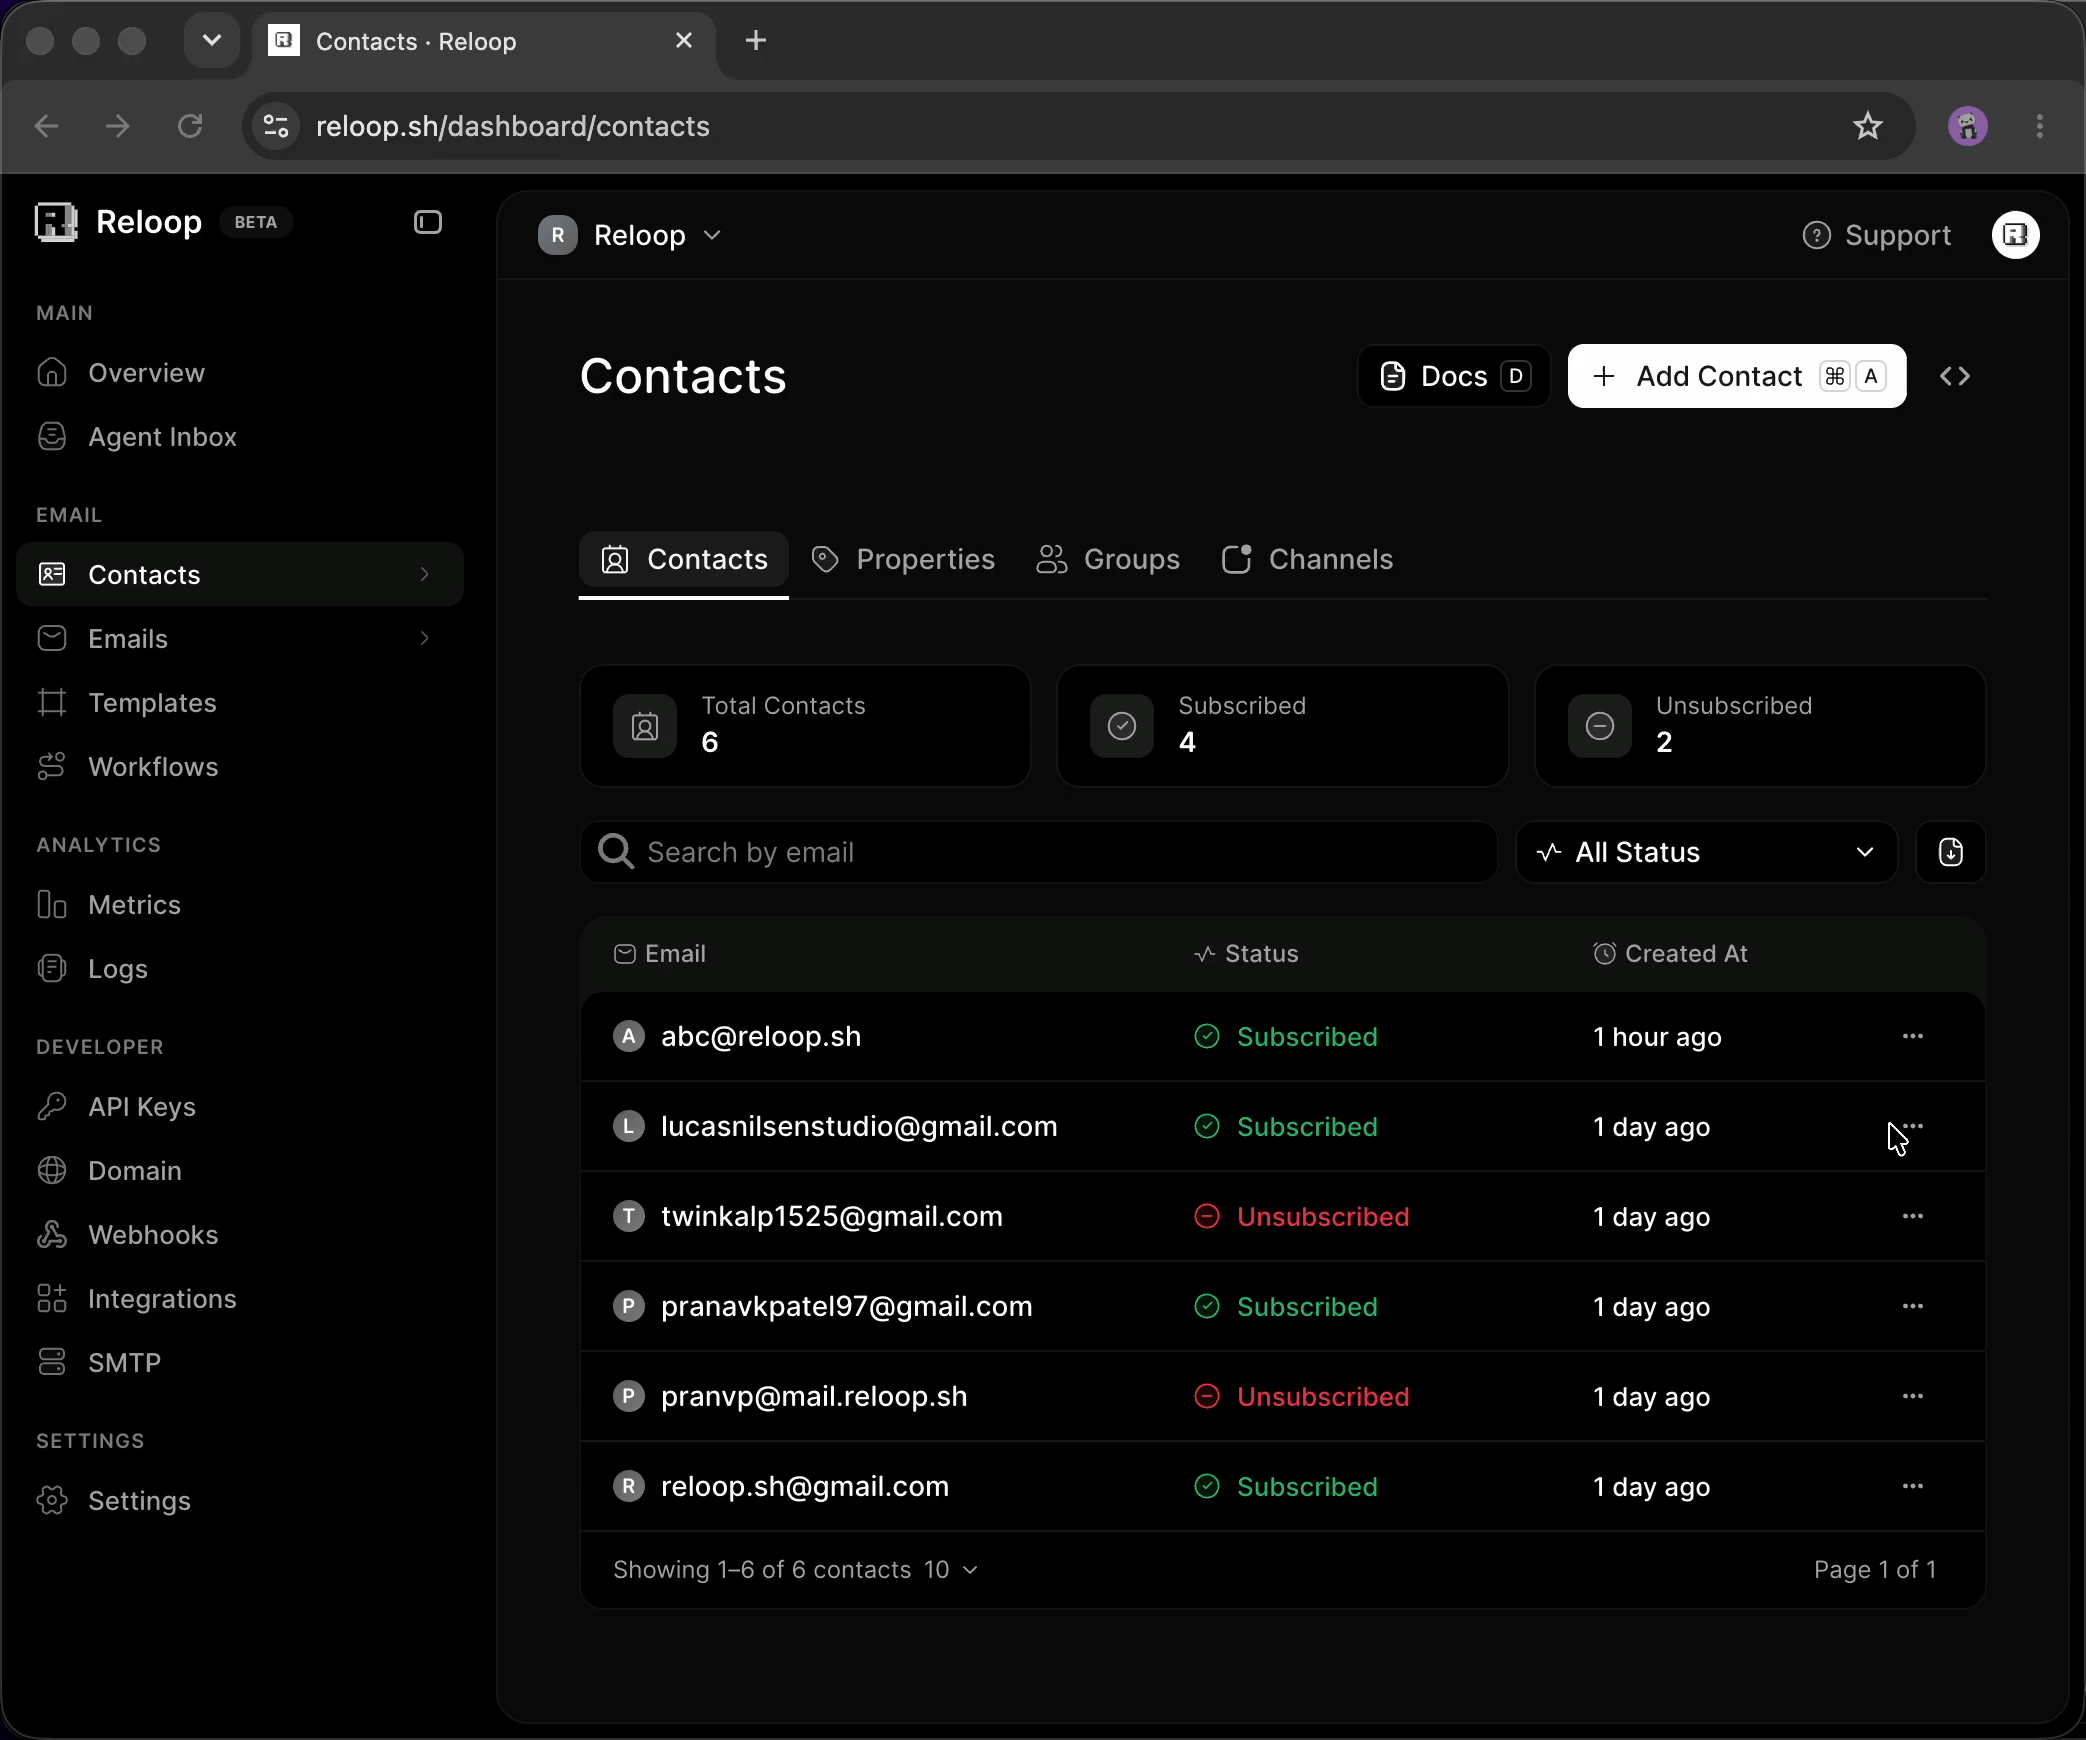Click Unsubscribed status of twinkalp1525@gmail.com
The width and height of the screenshot is (2086, 1740).
point(1302,1217)
